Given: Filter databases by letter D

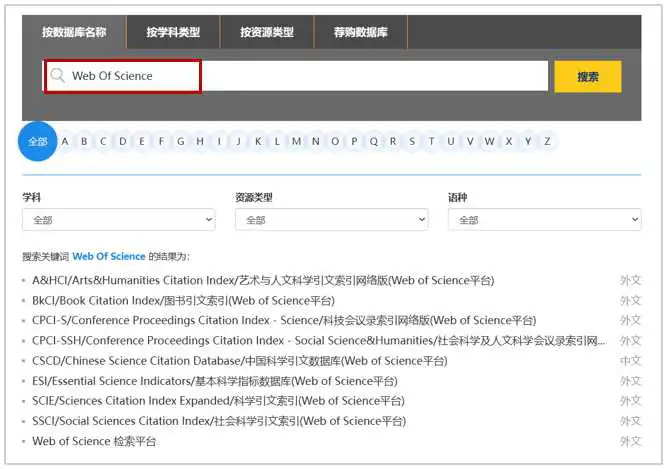Looking at the screenshot, I should [x=123, y=142].
